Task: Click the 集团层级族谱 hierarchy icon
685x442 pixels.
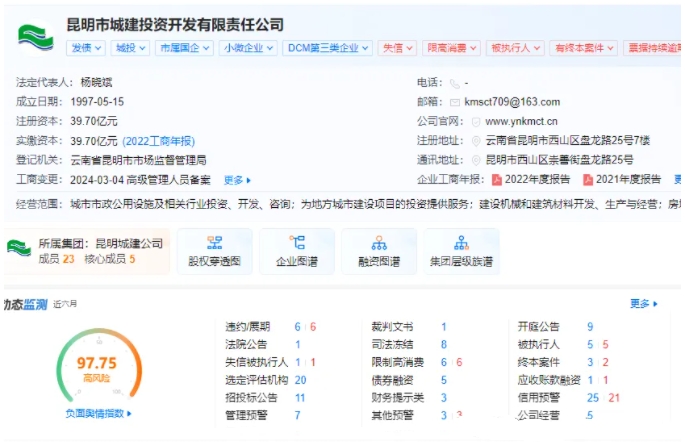Action: pos(461,243)
